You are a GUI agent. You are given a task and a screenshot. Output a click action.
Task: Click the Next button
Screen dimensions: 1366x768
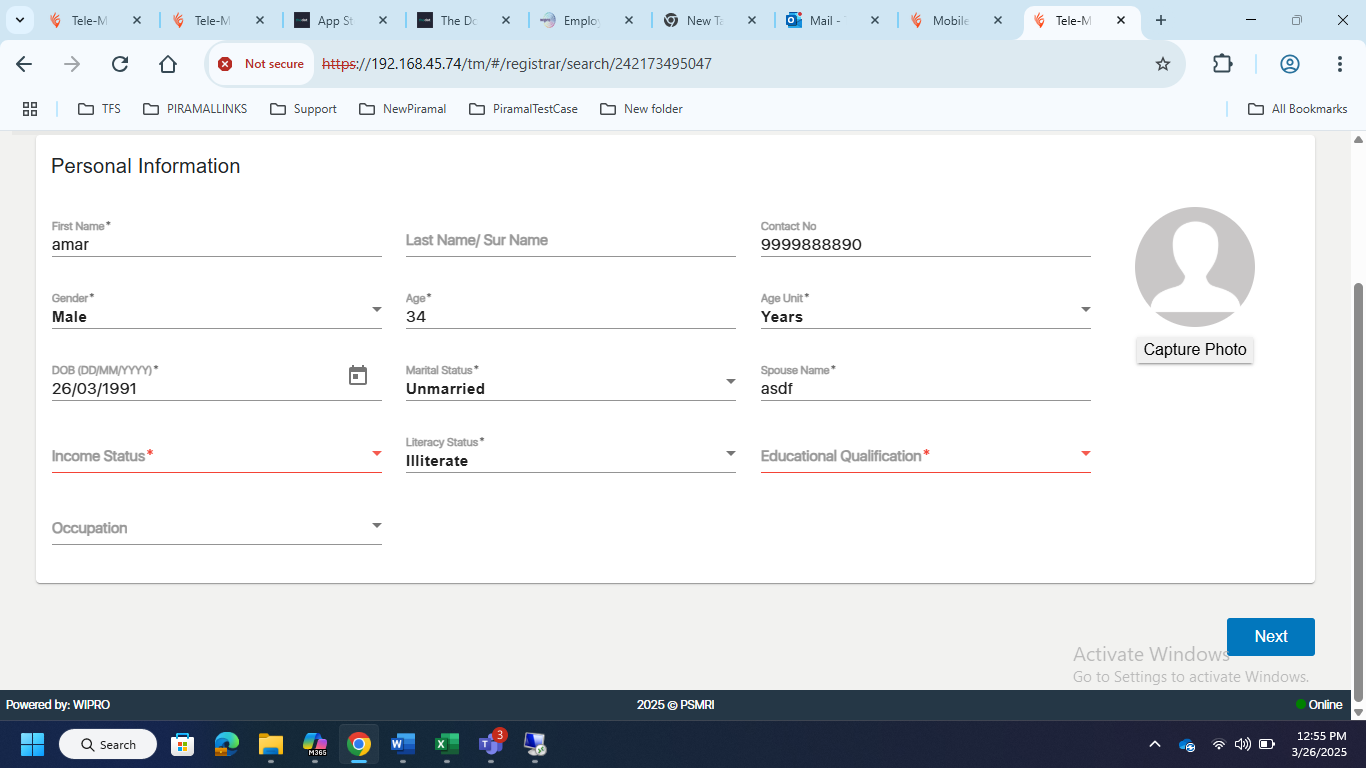pos(1270,637)
